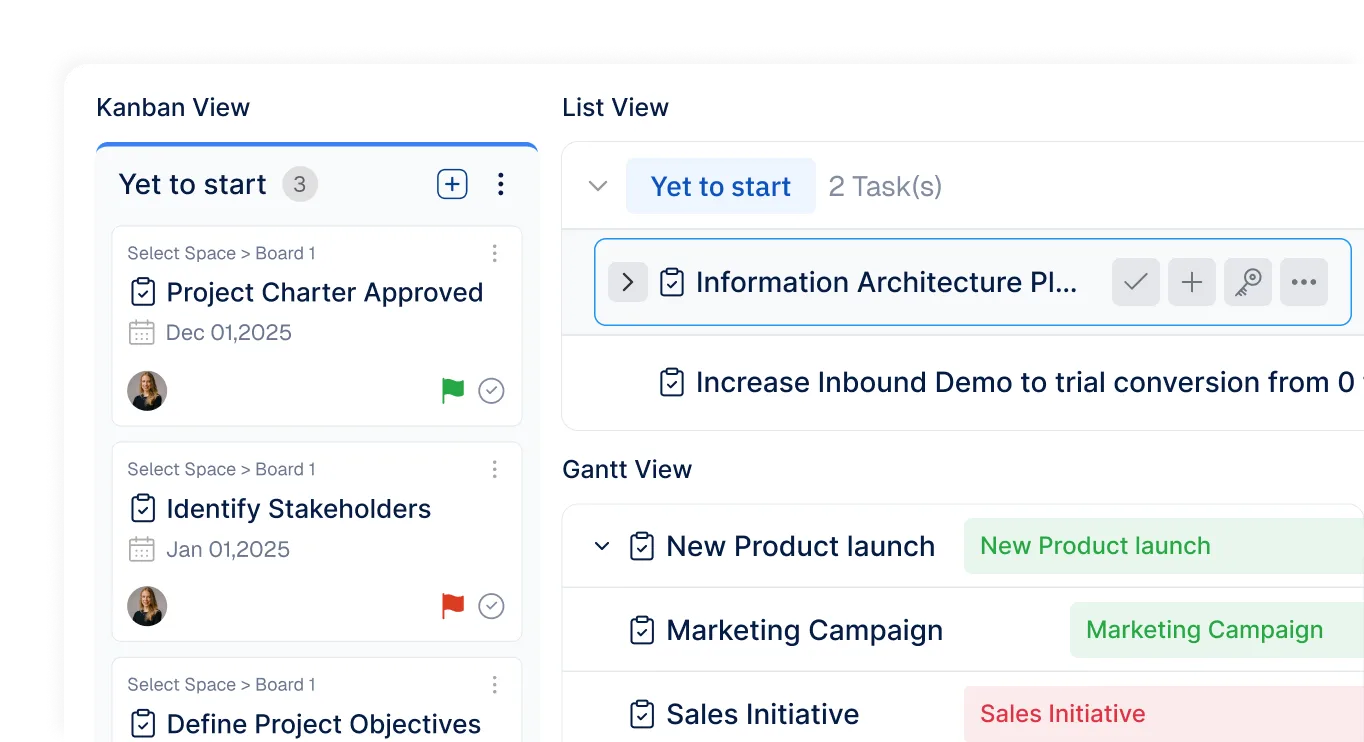
Task: Click Dec 01,2025 due date text
Action: (229, 333)
